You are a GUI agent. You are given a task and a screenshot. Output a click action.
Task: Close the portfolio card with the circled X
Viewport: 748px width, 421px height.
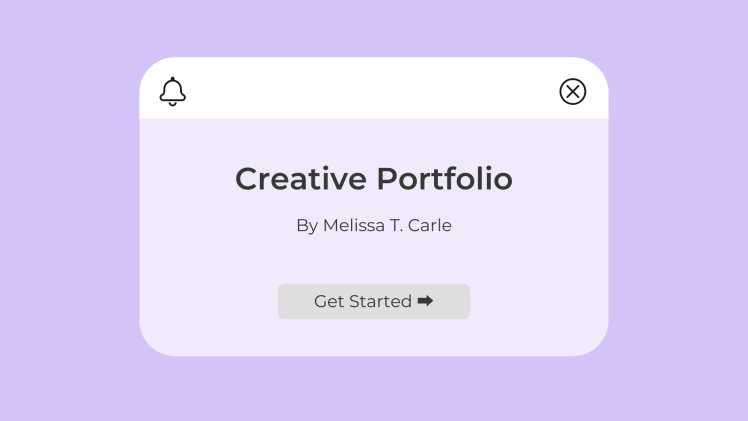click(572, 92)
